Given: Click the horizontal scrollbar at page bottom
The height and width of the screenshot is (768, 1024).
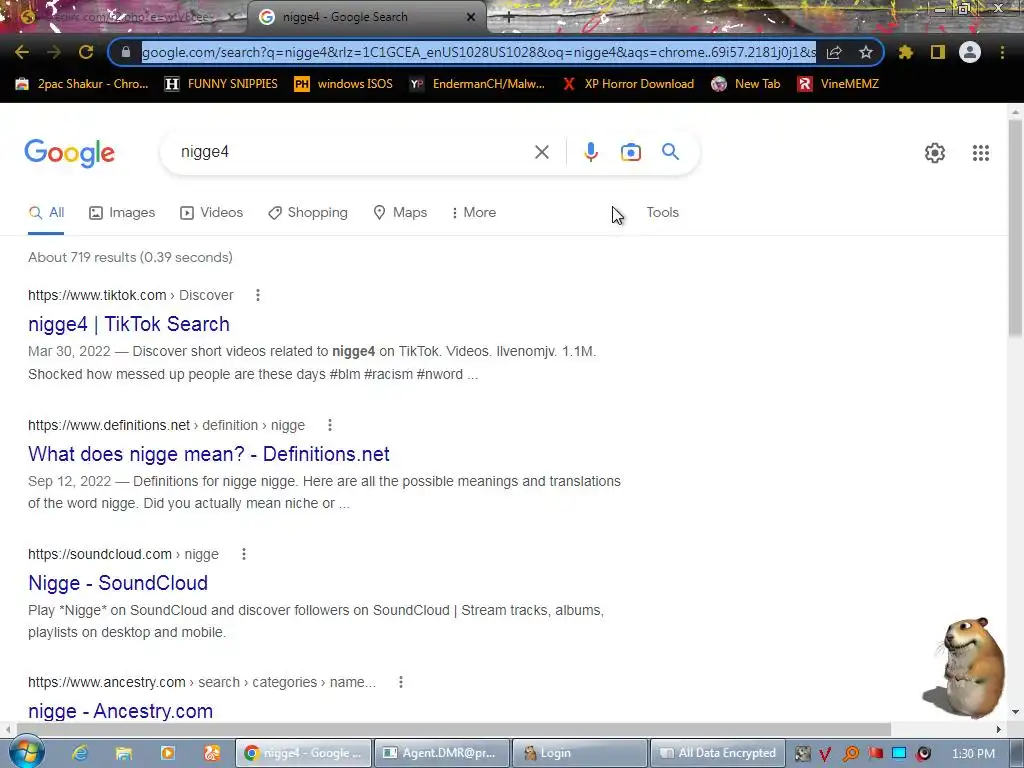Looking at the screenshot, I should (454, 729).
